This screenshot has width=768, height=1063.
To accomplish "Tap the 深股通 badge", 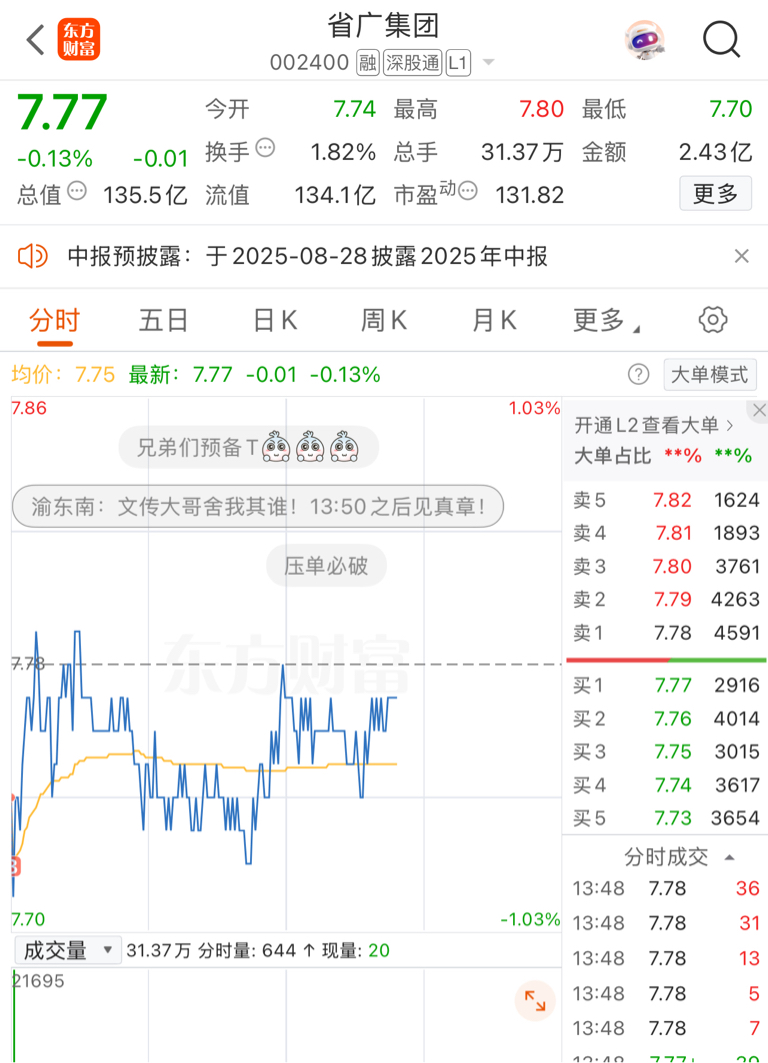I will [413, 63].
